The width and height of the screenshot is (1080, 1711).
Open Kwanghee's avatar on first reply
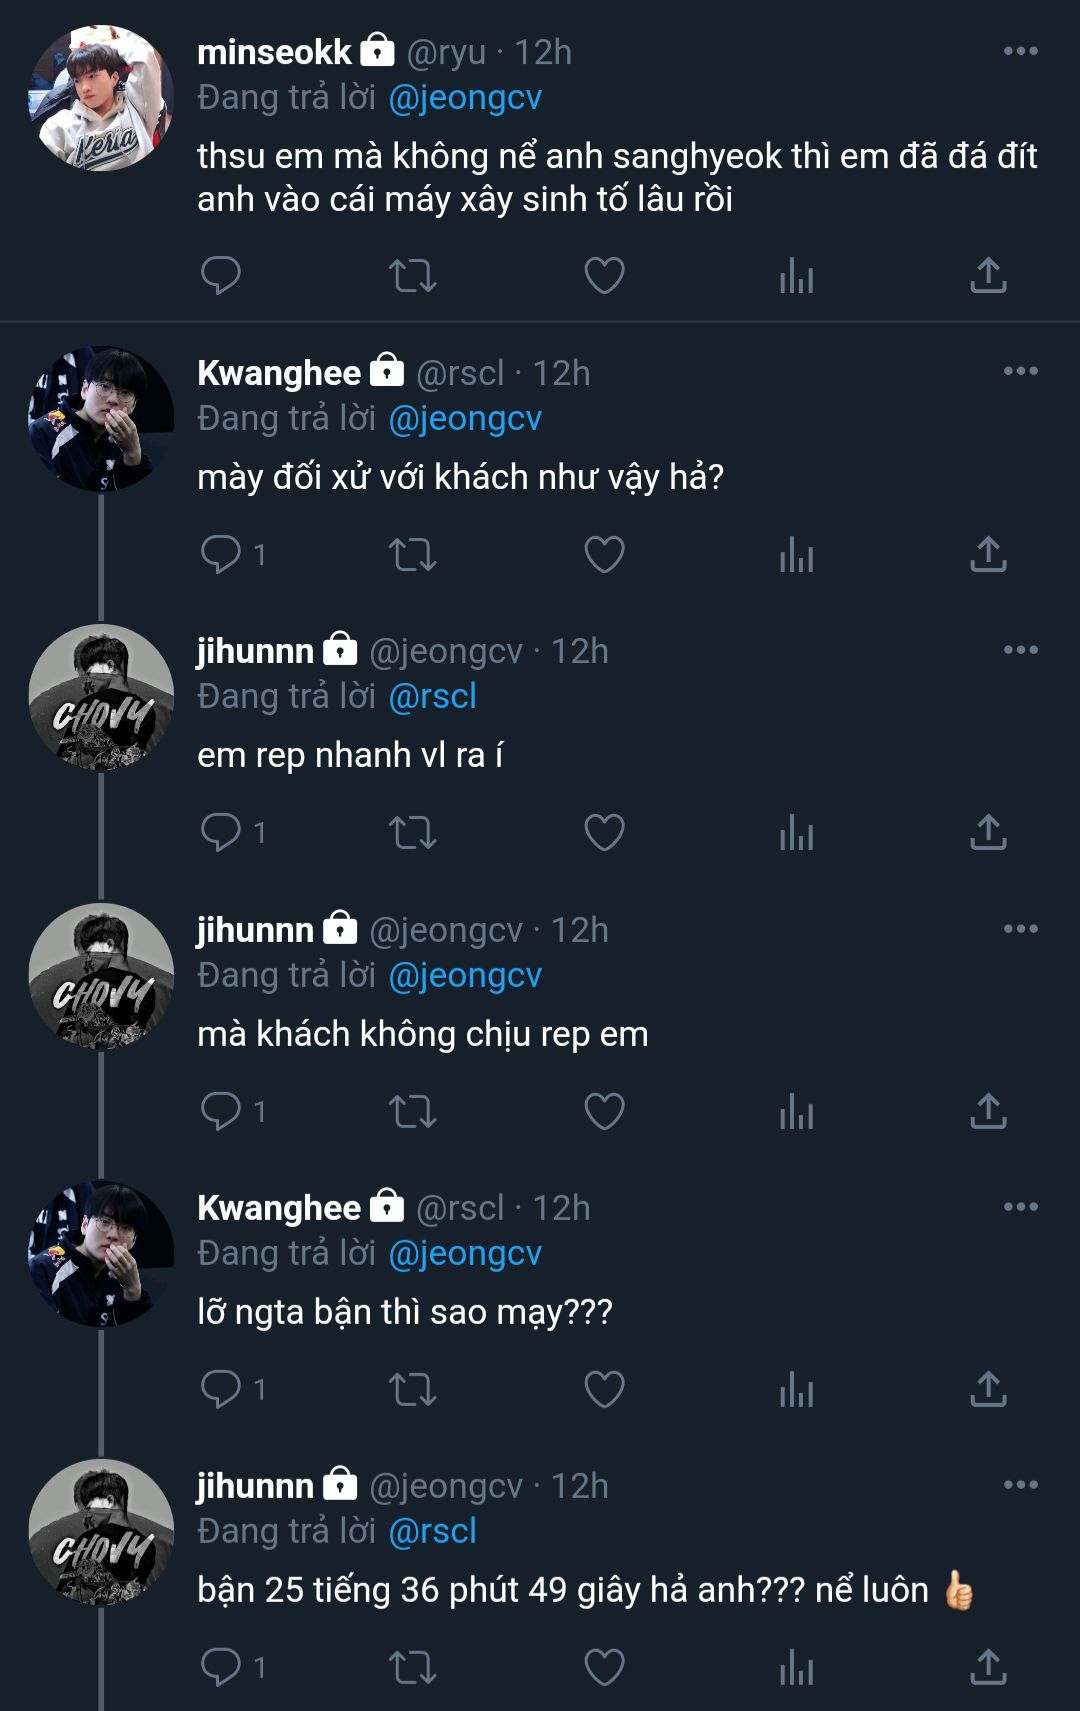pyautogui.click(x=100, y=419)
